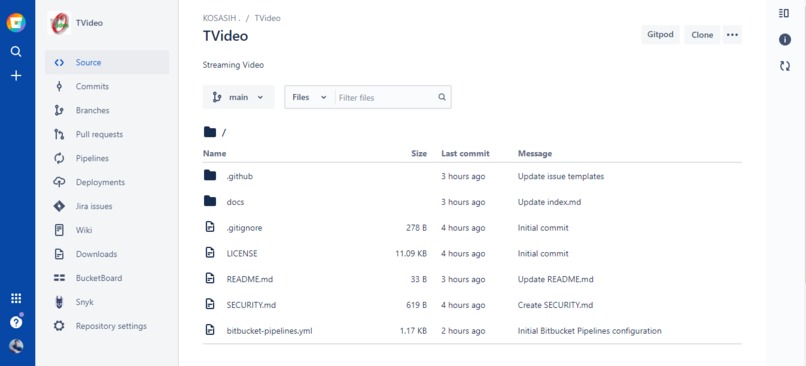Click the Create SECURITY.md commit message
This screenshot has height=366, width=806.
click(555, 305)
